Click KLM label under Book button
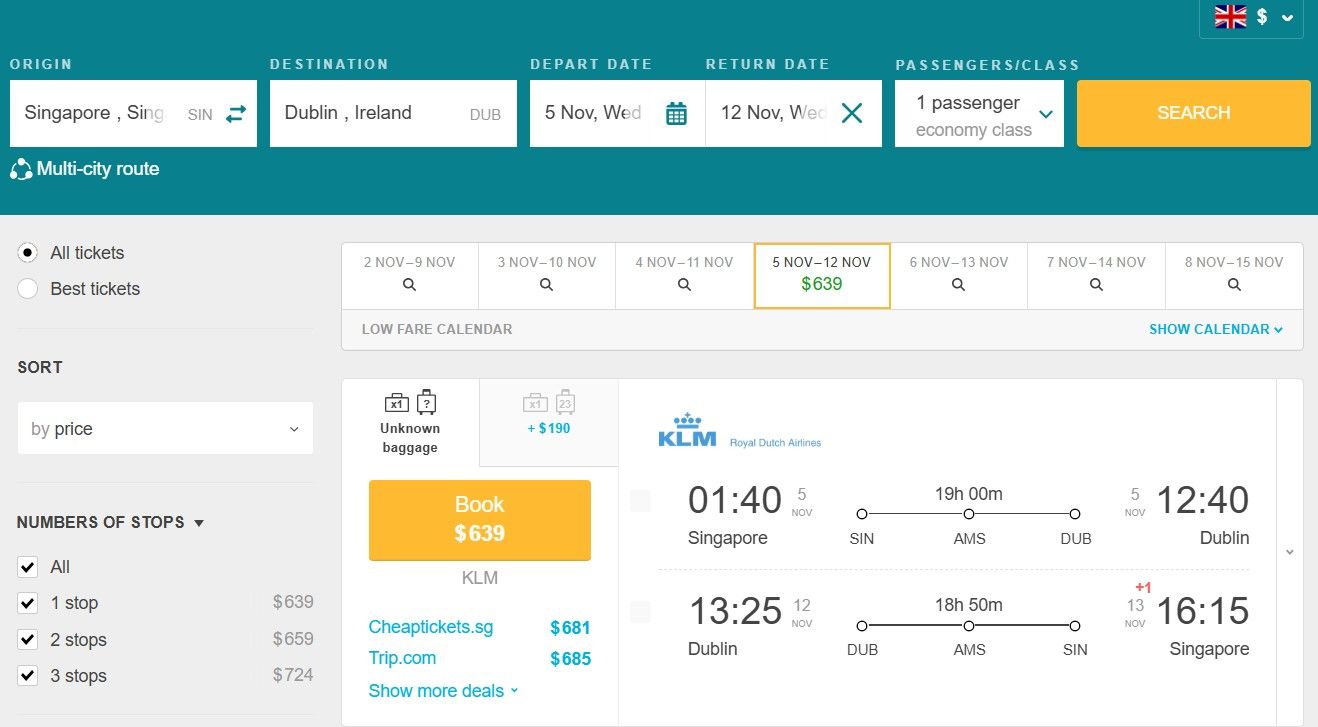This screenshot has height=727, width=1318. pos(480,578)
